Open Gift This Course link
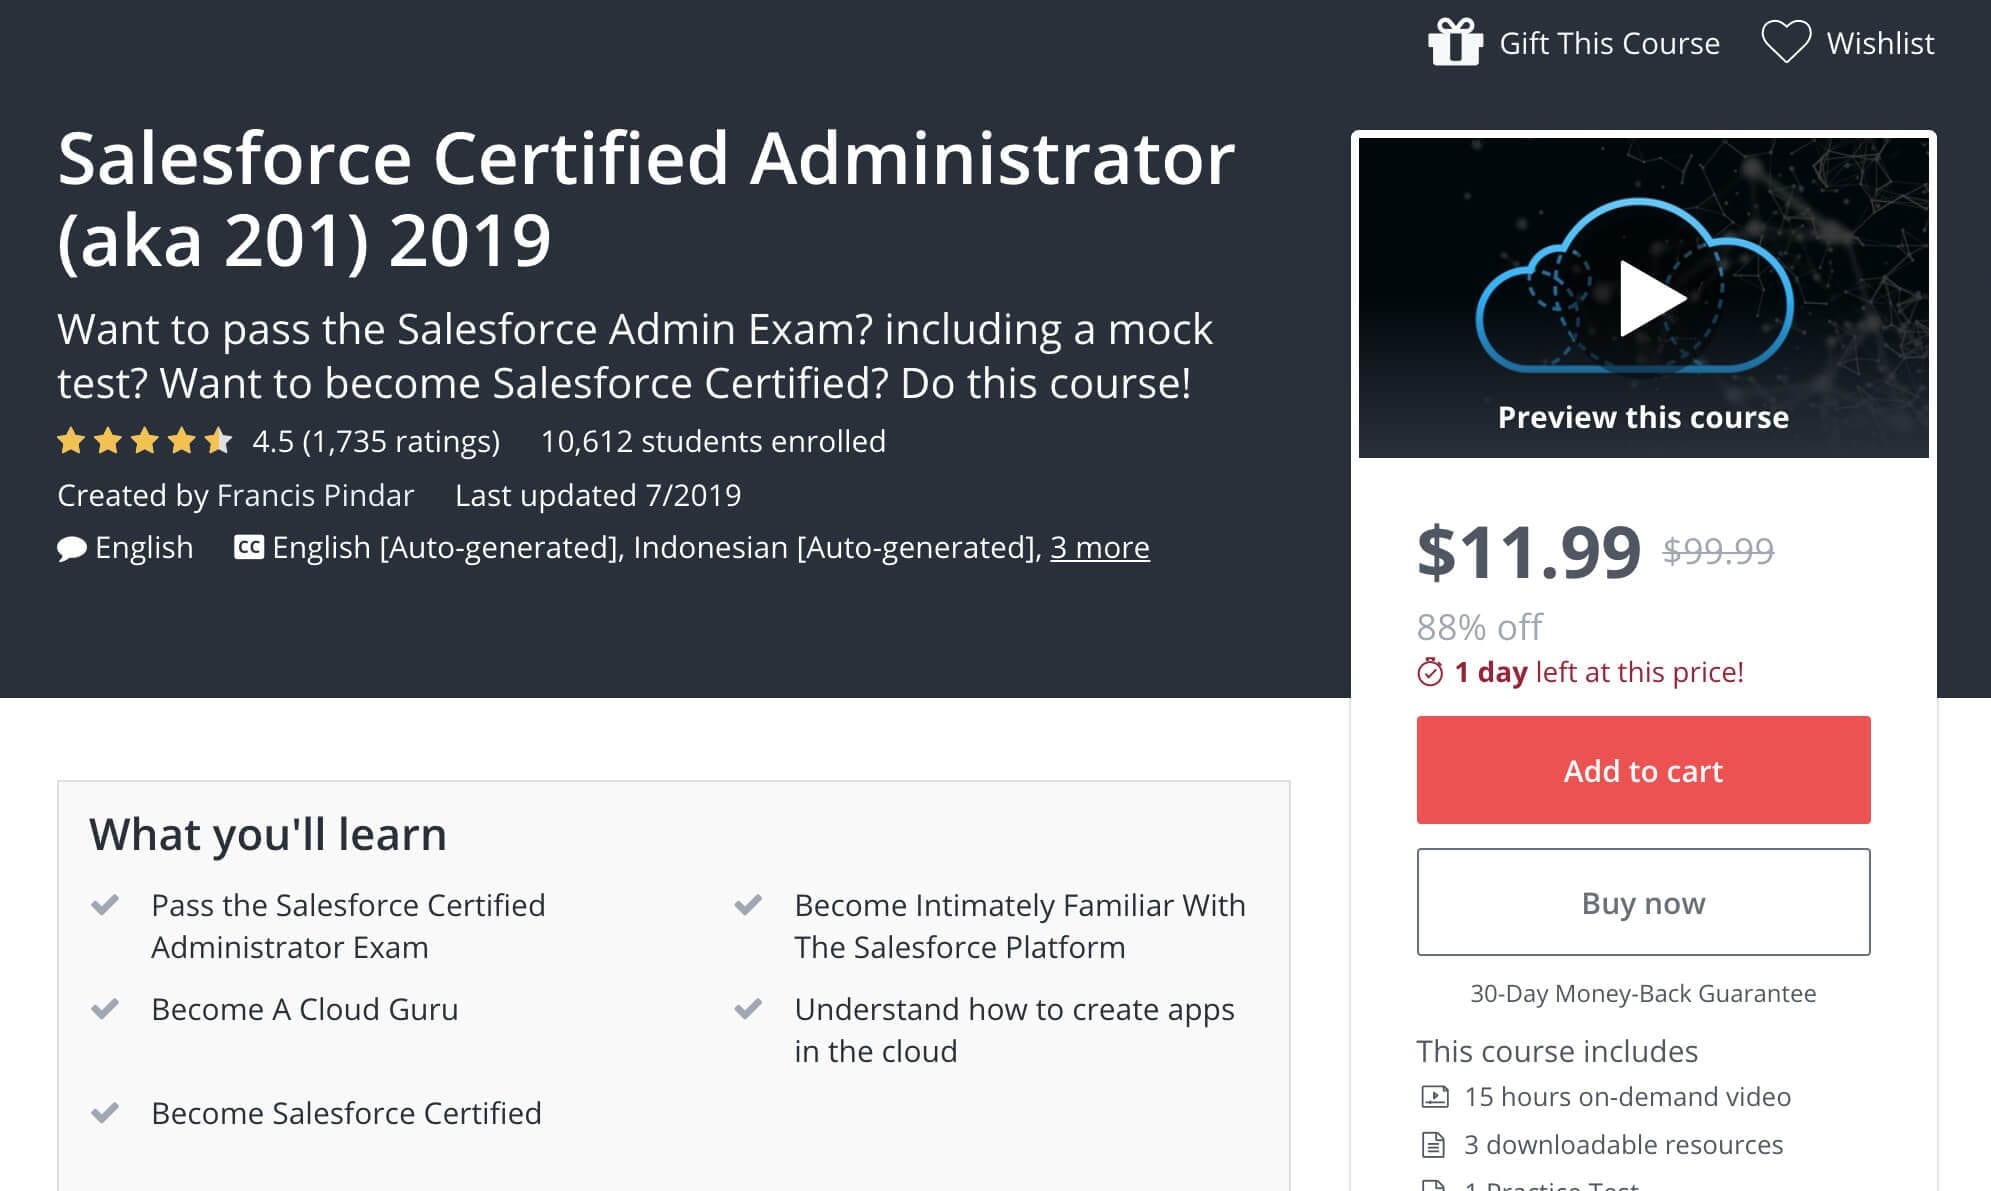The image size is (1991, 1191). [1609, 43]
